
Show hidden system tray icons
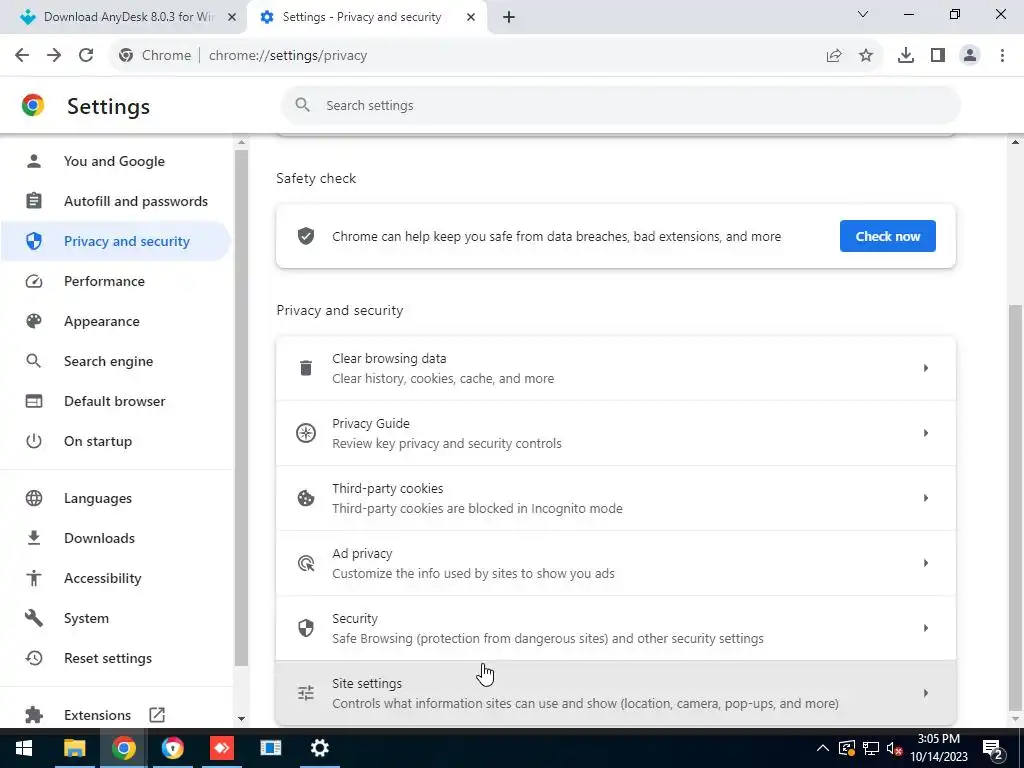pyautogui.click(x=823, y=748)
